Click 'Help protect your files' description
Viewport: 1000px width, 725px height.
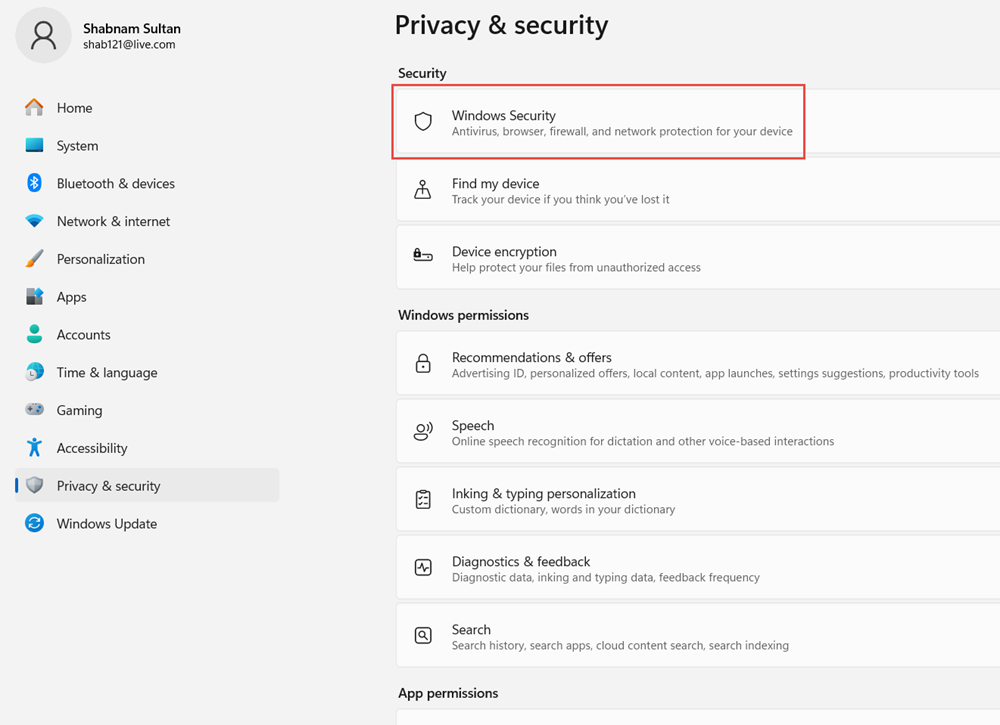tap(576, 268)
